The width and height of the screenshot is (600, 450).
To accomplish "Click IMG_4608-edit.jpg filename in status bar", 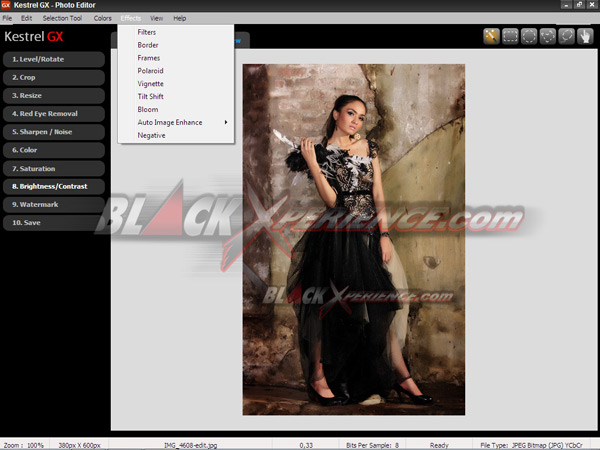I will (191, 445).
